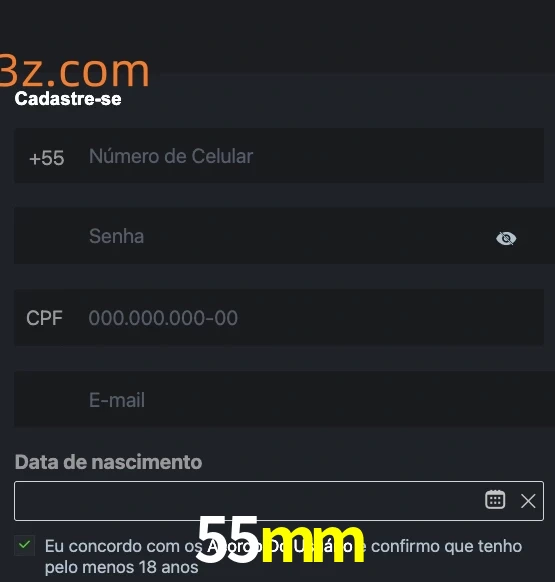
Task: Click the 'pelo menos 18 anos' text
Action: [122, 567]
